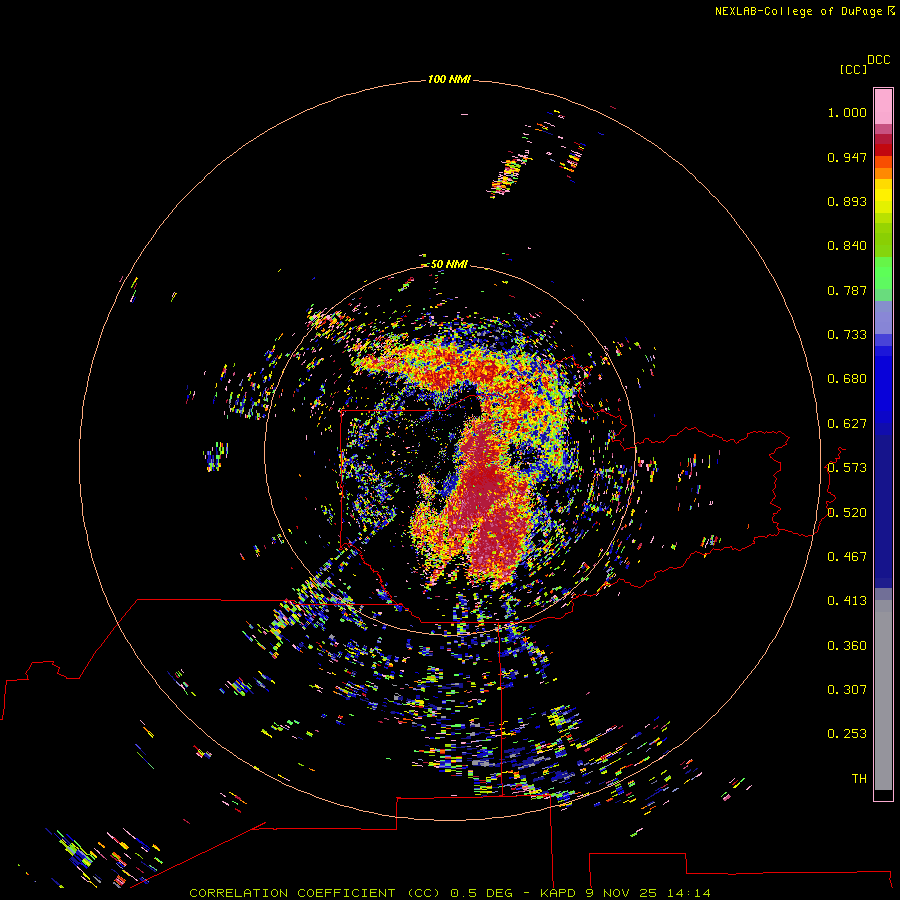This screenshot has width=900, height=900.
Task: Select the 0.627 scale value
Action: [847, 424]
